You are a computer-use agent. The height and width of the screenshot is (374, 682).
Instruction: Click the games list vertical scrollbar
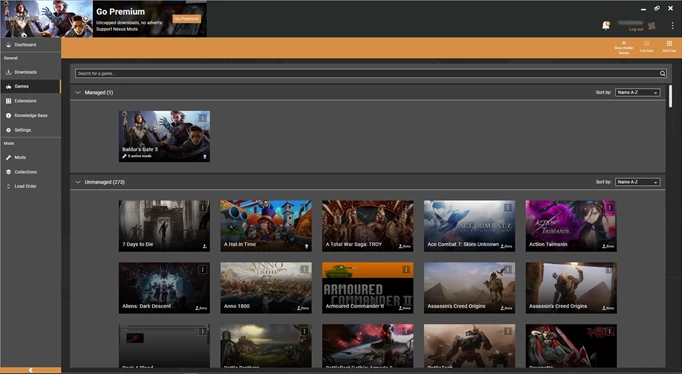pyautogui.click(x=670, y=96)
